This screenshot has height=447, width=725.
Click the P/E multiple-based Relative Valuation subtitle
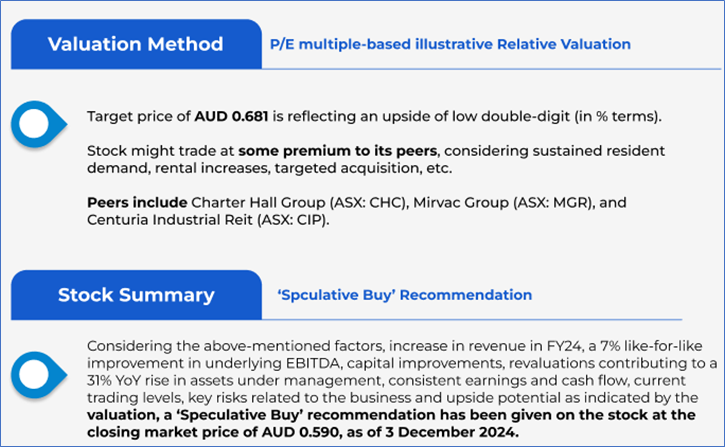pos(450,44)
